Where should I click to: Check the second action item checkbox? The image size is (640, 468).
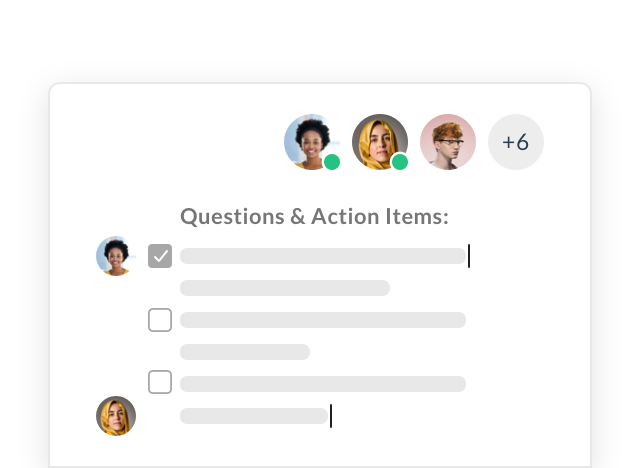click(160, 320)
